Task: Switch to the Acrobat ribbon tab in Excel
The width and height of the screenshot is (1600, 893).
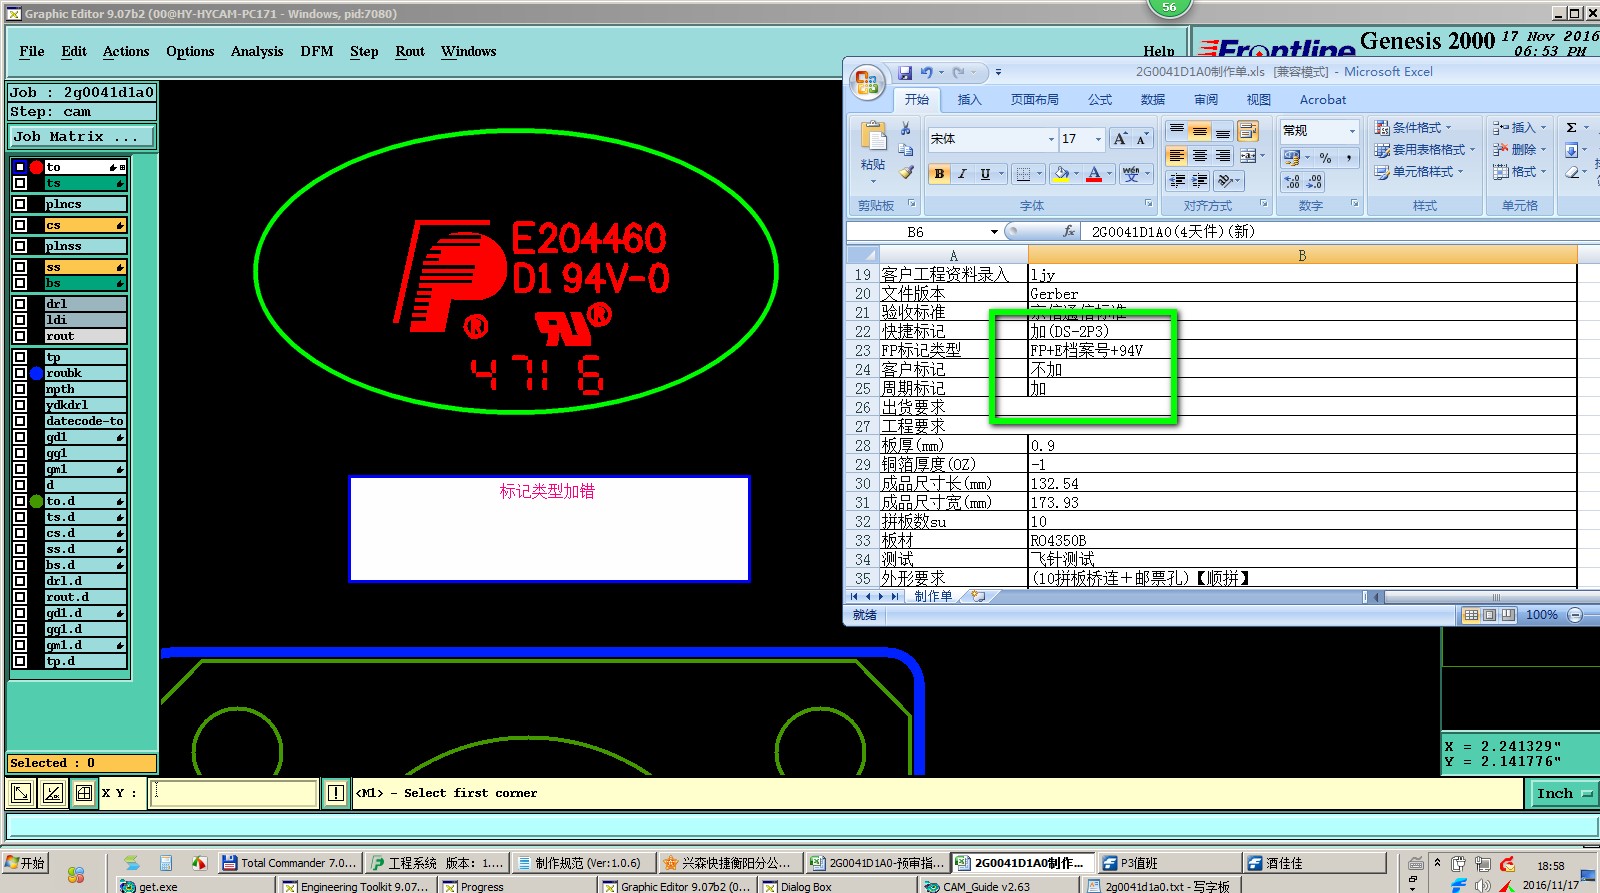Action: point(1323,100)
